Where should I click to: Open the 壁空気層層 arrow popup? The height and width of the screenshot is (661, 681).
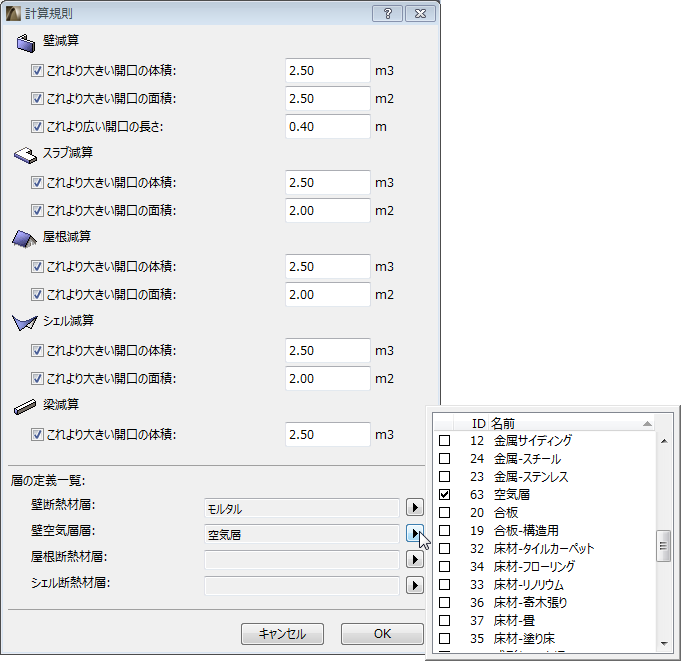click(415, 533)
